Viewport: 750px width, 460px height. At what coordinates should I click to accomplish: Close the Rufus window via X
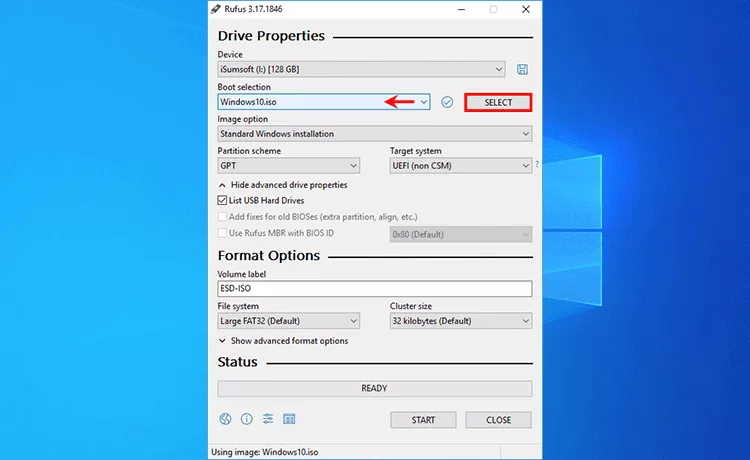(x=526, y=9)
